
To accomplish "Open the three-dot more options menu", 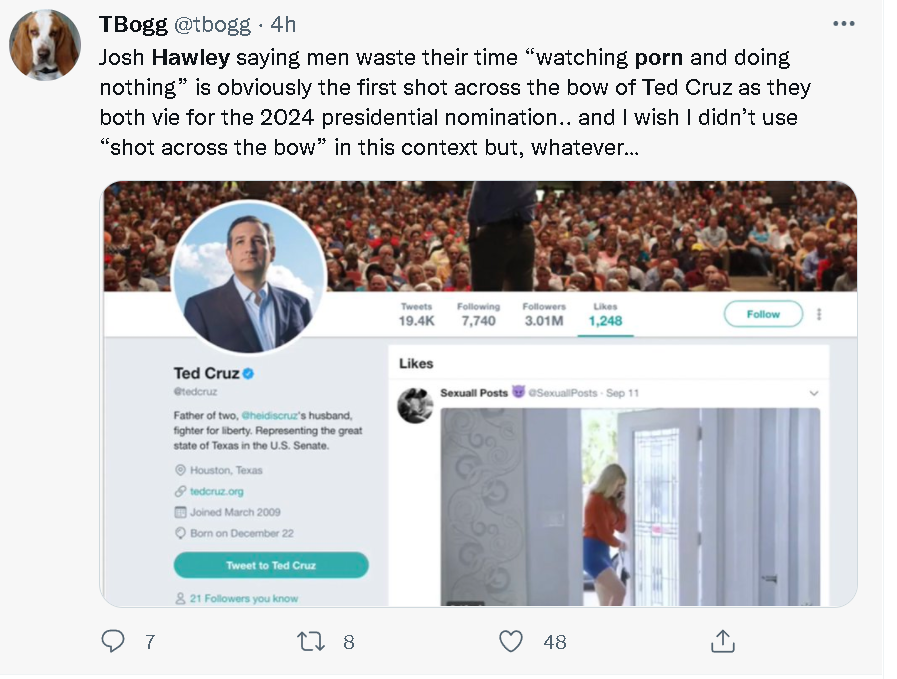I will click(844, 24).
